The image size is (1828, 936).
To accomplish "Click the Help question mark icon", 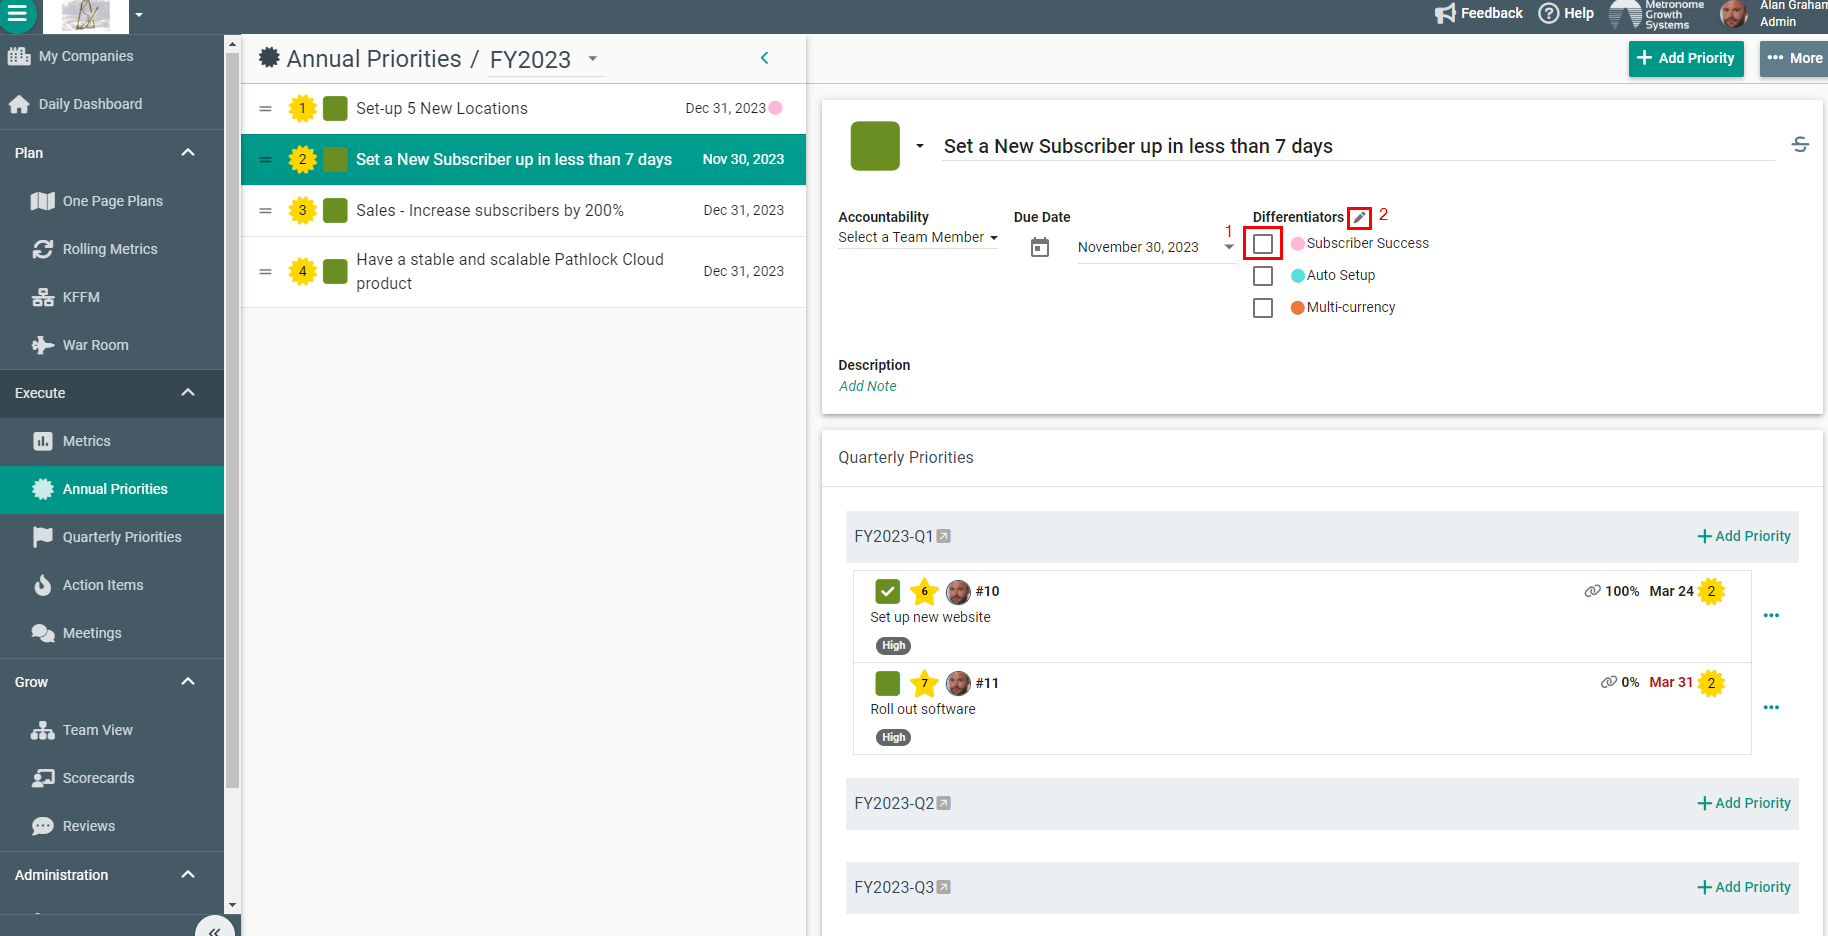I will (x=1549, y=13).
